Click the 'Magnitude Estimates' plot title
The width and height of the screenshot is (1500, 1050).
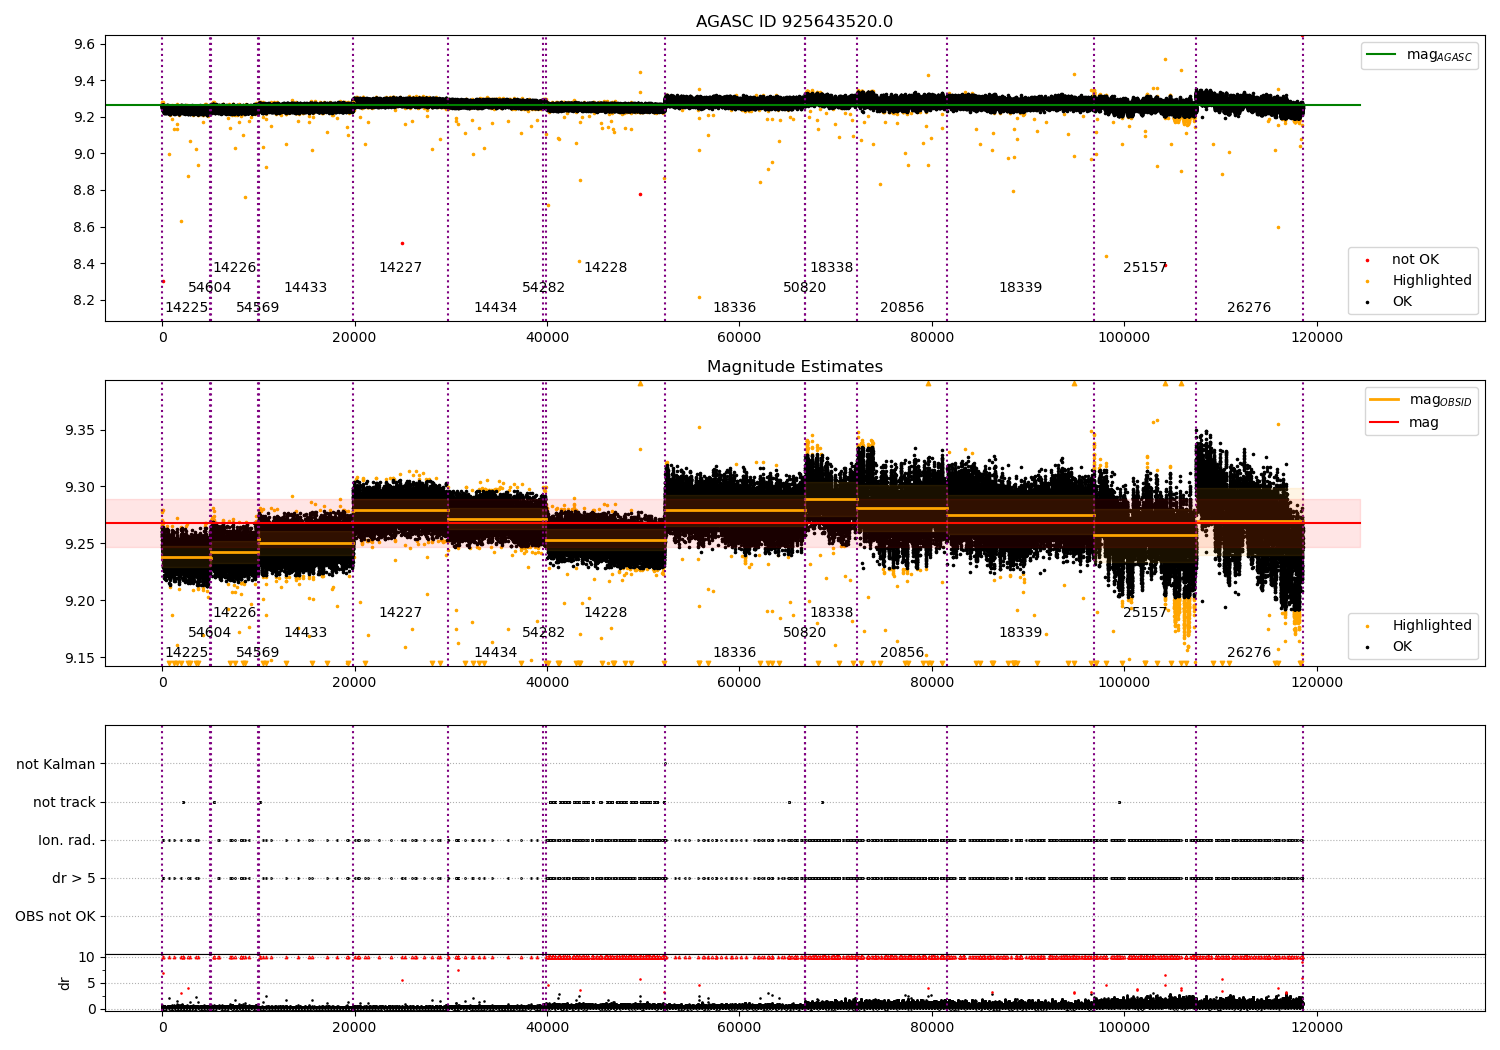pyautogui.click(x=794, y=367)
